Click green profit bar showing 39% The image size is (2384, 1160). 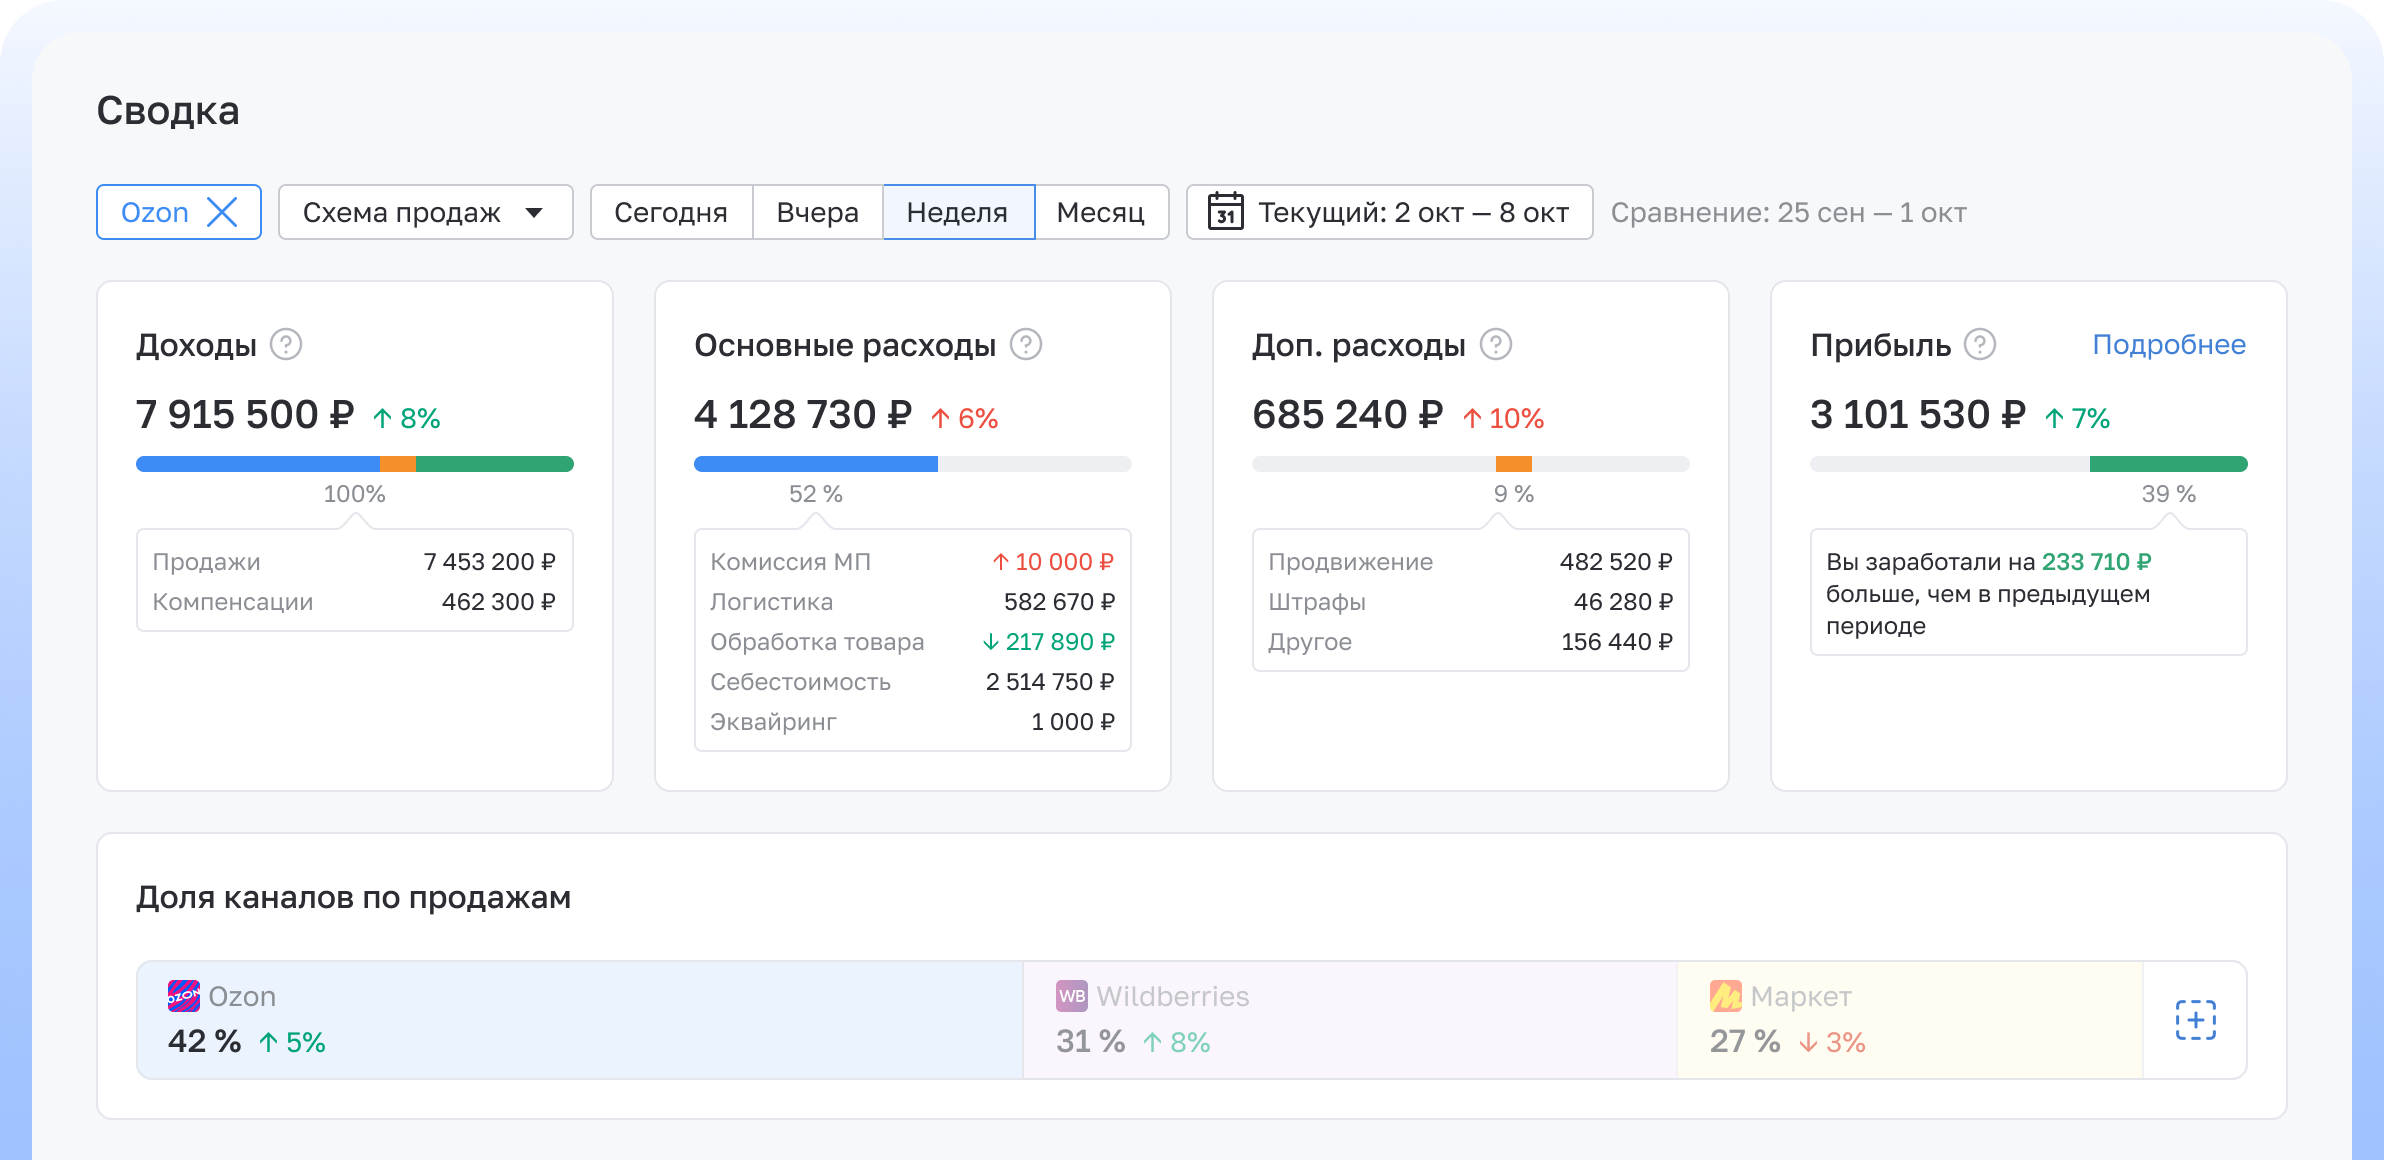pos(2168,464)
